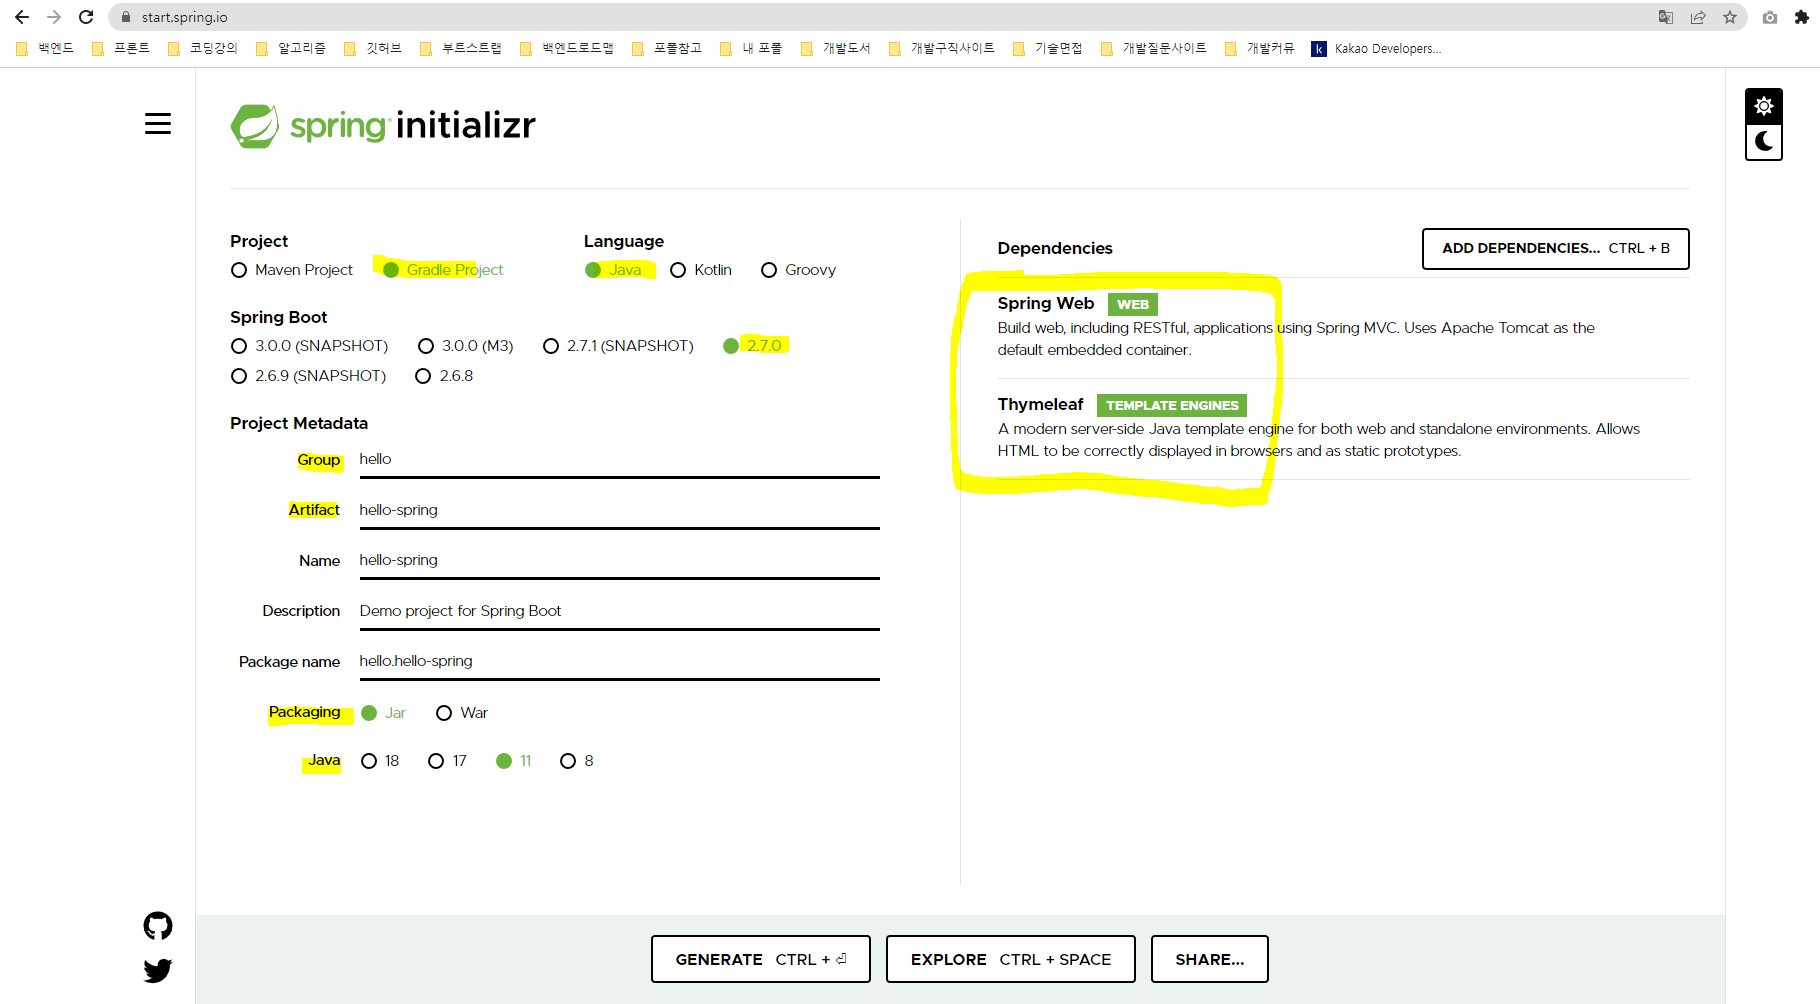Click the browser forward arrow

tap(54, 17)
